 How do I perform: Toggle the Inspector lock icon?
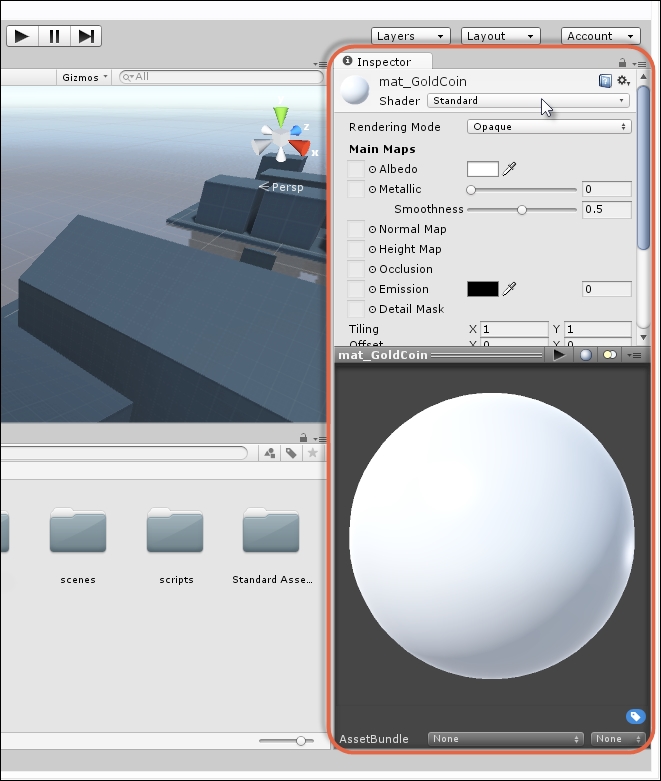(622, 63)
